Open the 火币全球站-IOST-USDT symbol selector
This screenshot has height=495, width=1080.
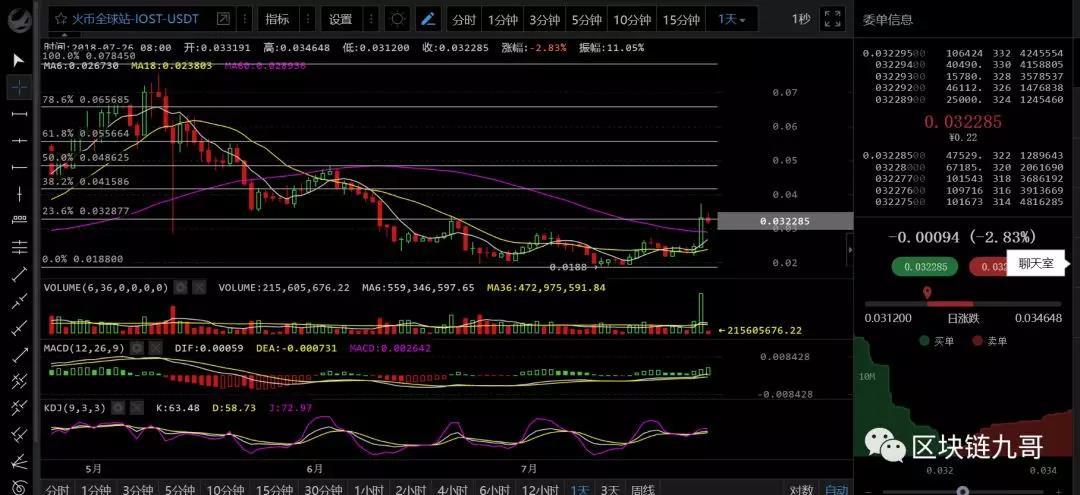coord(136,19)
